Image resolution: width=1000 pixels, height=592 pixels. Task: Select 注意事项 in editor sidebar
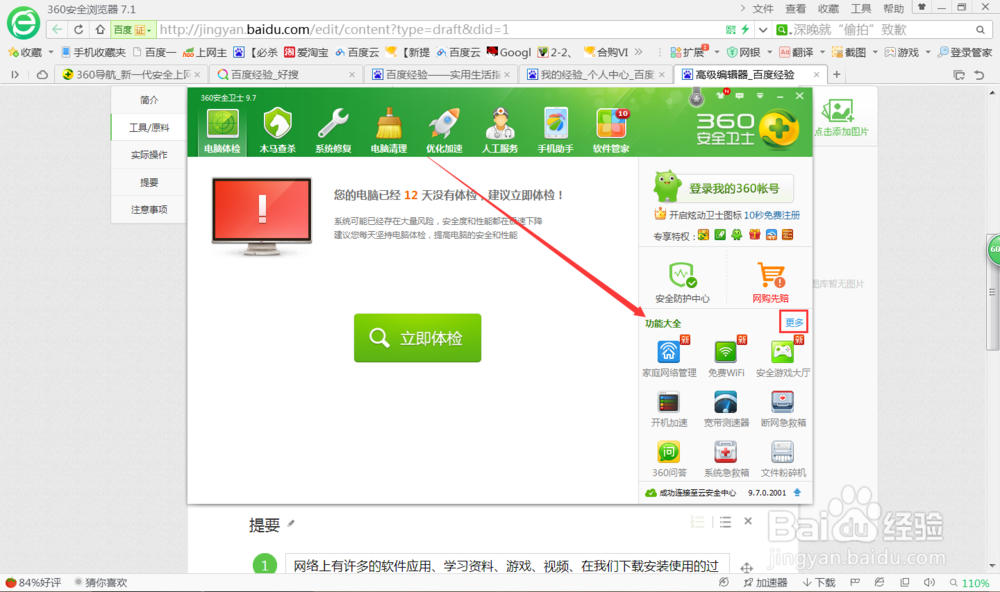149,209
